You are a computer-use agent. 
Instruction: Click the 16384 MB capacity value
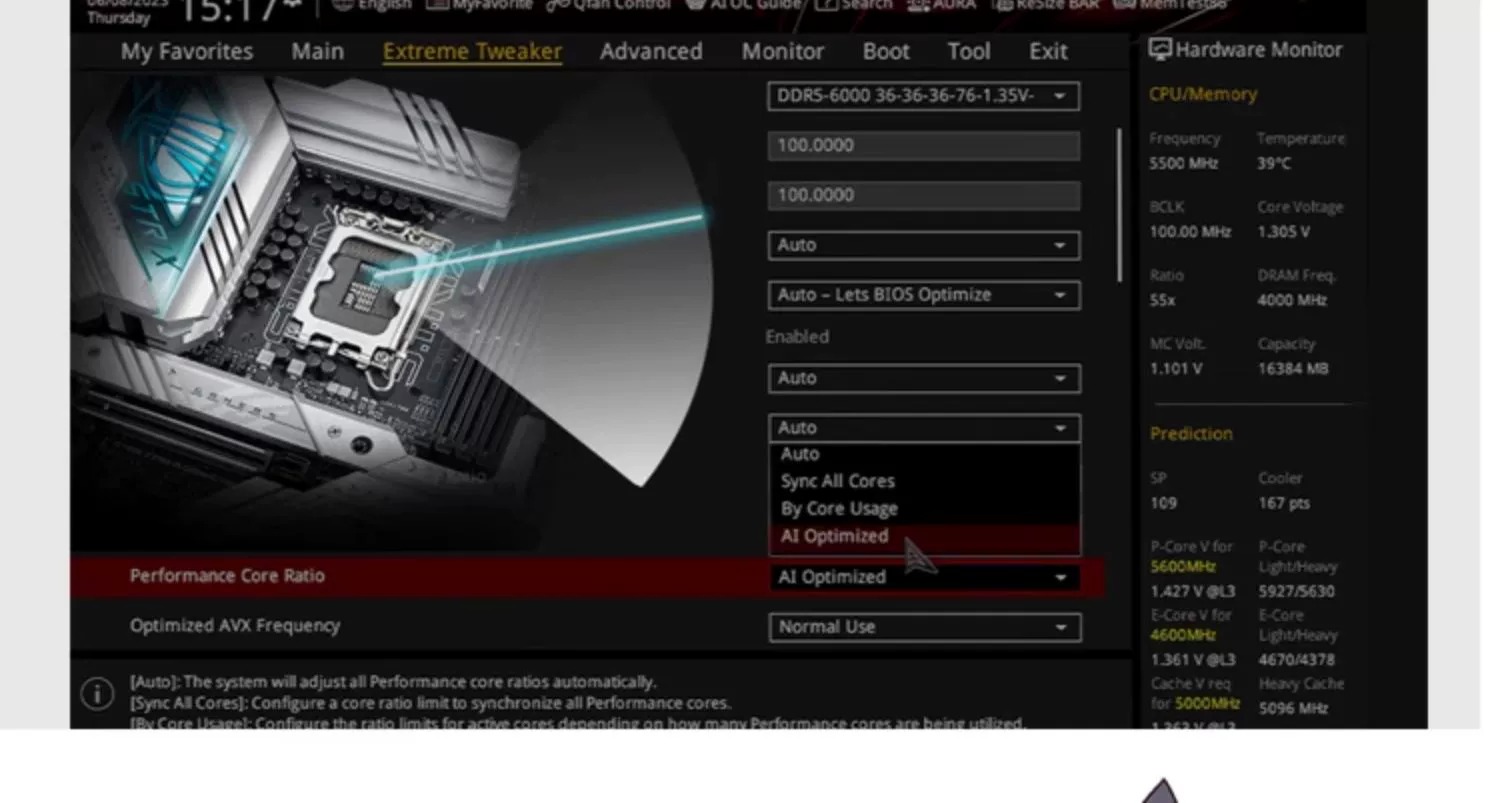click(x=1293, y=369)
